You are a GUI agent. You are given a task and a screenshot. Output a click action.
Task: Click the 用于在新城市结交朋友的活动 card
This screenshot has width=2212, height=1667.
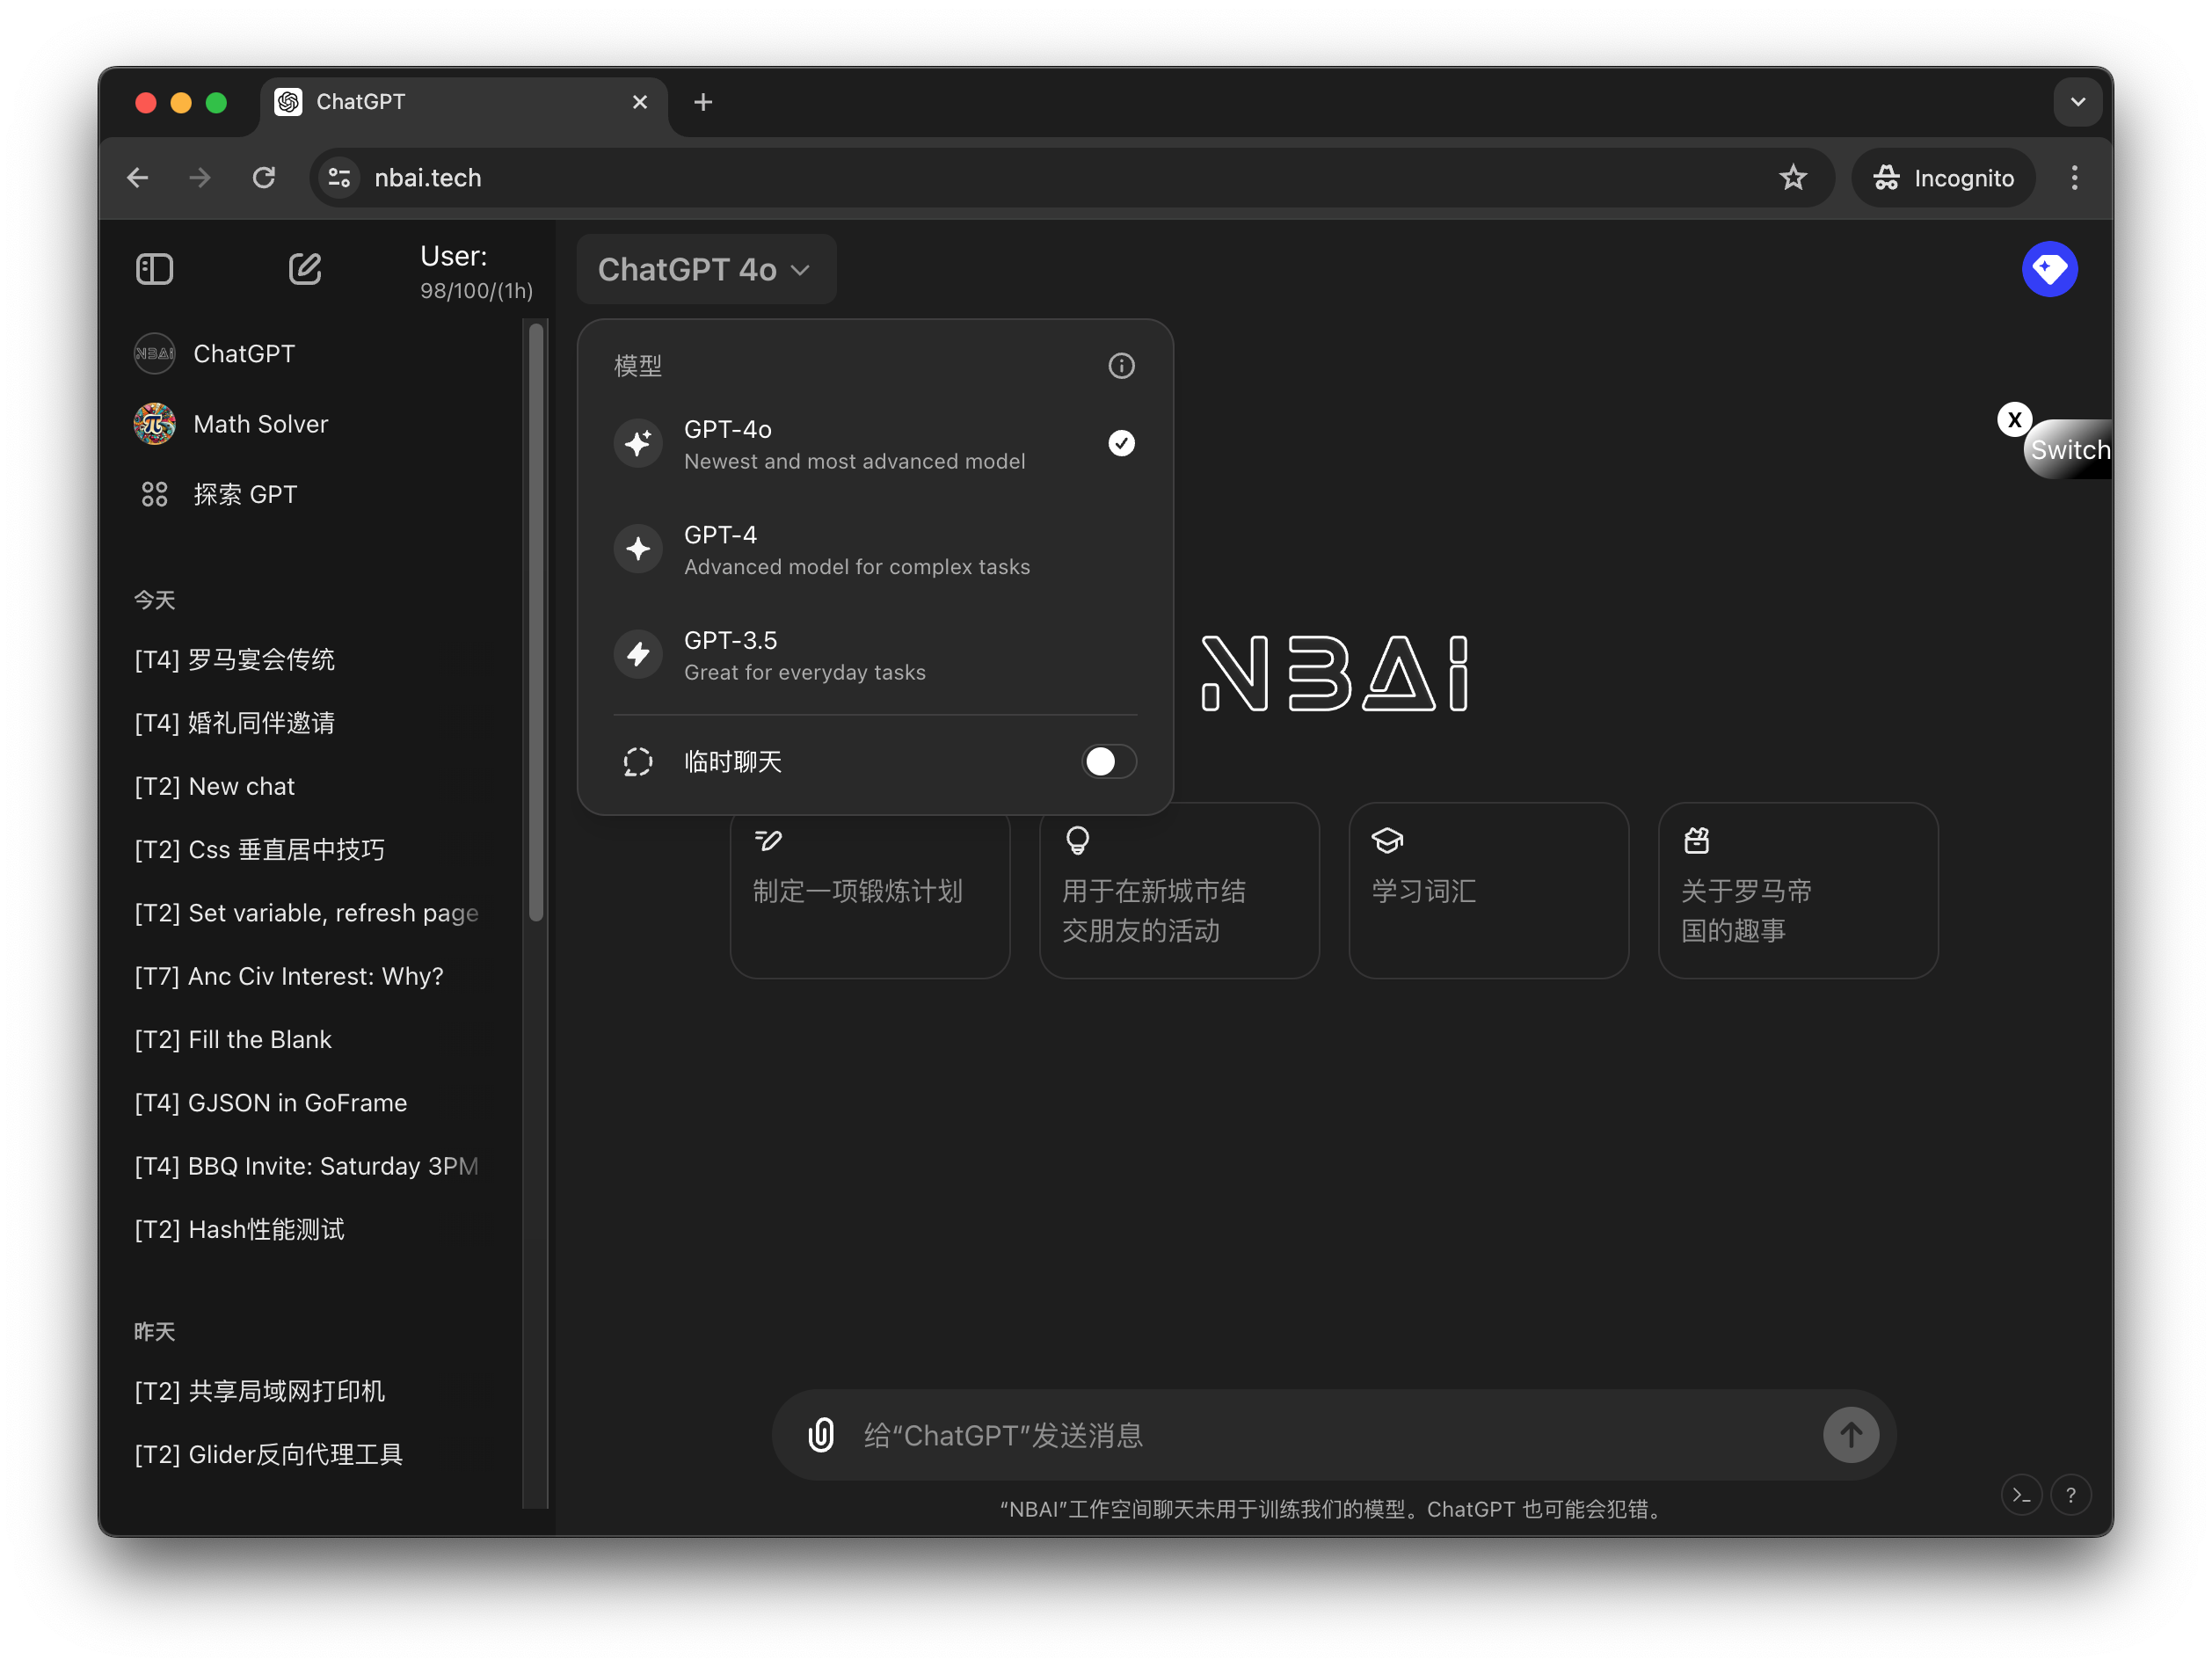[1179, 891]
